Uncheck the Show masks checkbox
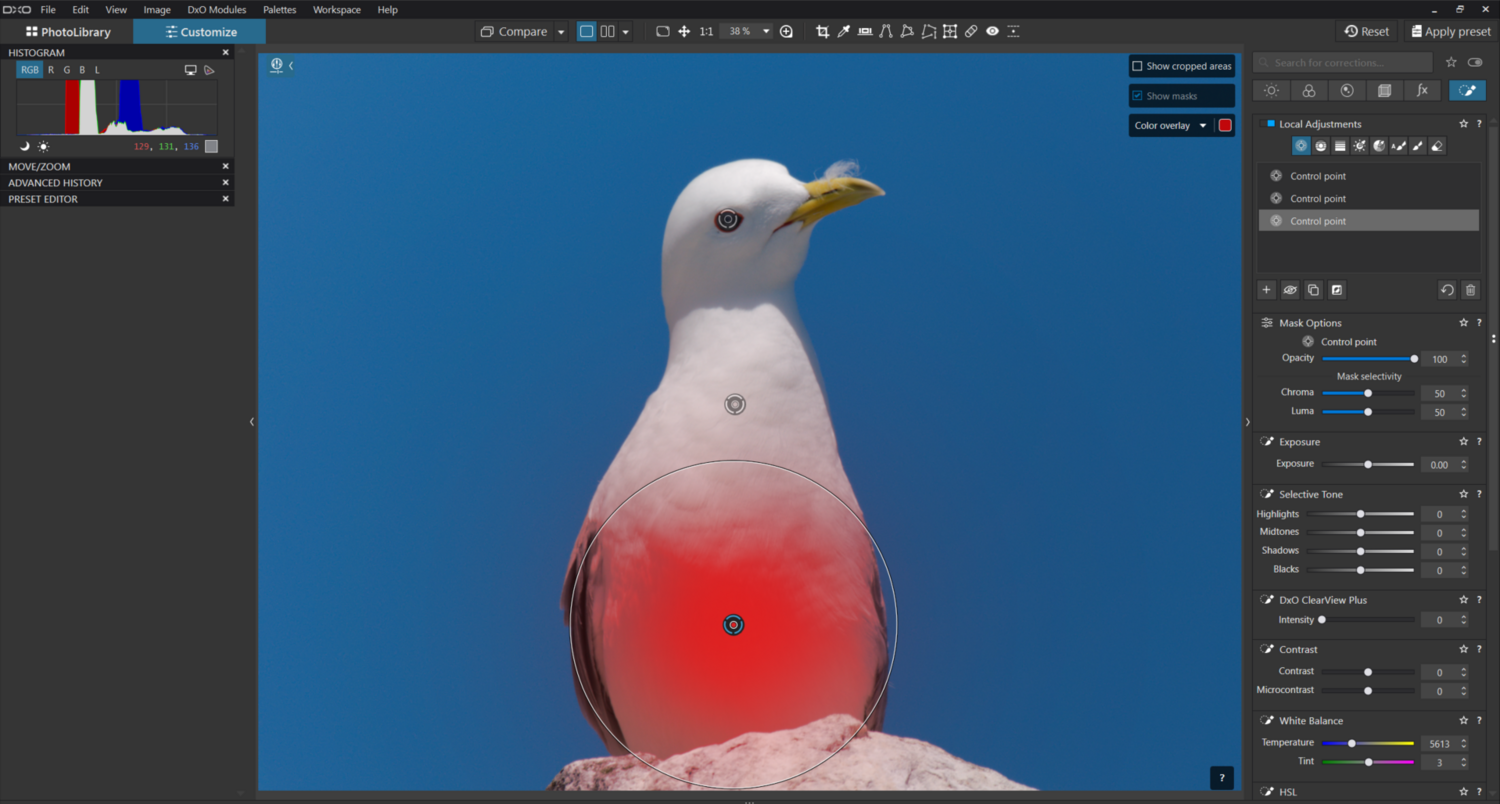This screenshot has height=804, width=1500. click(1137, 96)
